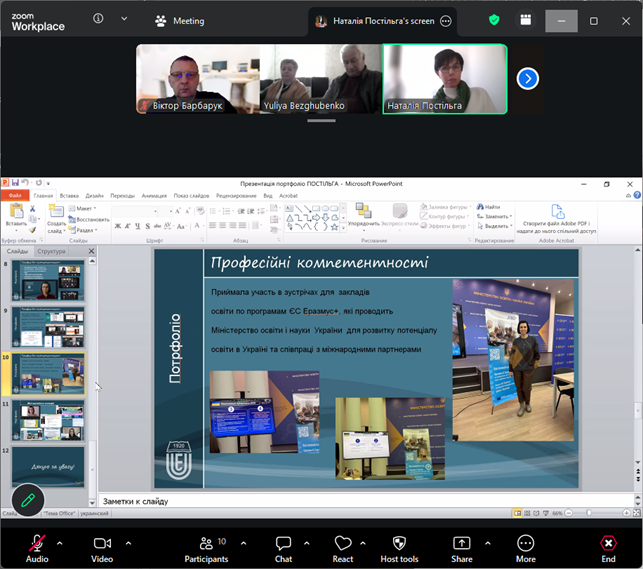Toggle text shadow S formatting

coord(148,226)
